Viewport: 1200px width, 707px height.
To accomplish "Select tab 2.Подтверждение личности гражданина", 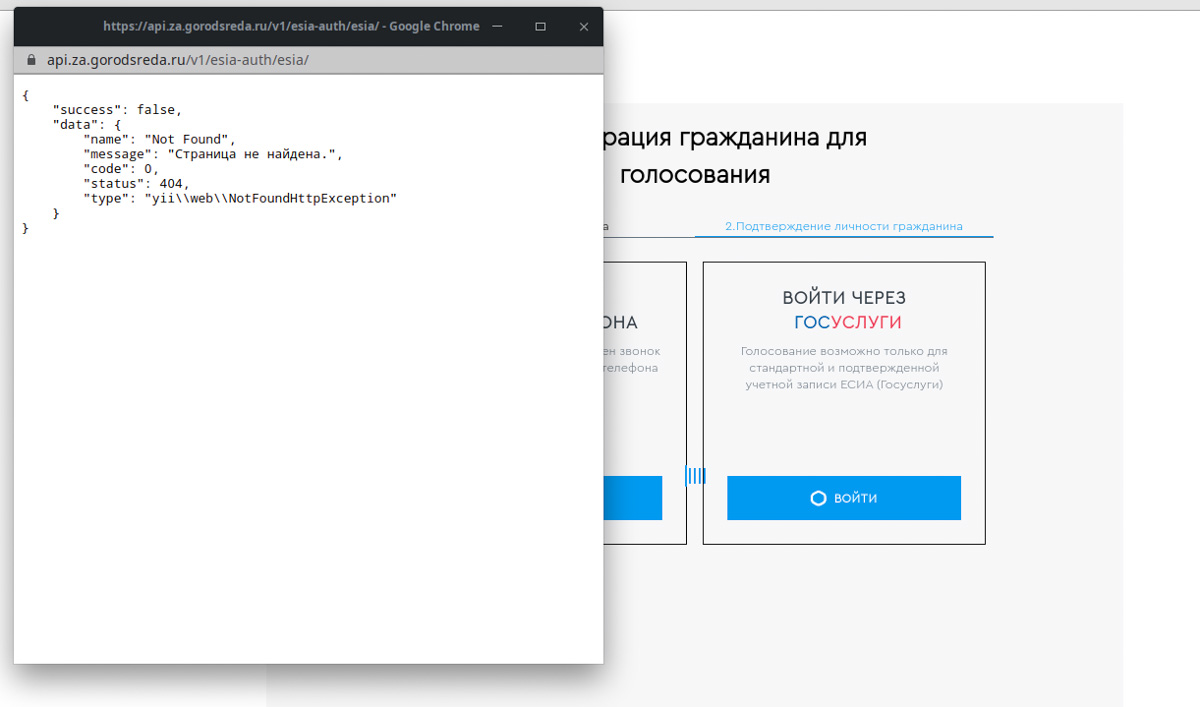I will [x=845, y=226].
